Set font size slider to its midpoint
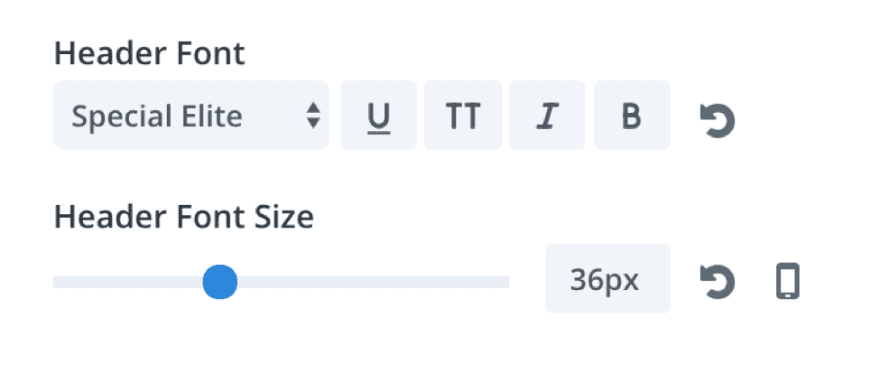Screen dimensions: 880x373 coord(281,282)
